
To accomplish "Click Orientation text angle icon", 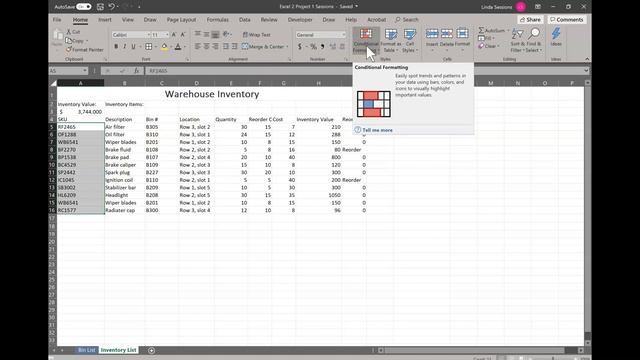I will (226, 34).
